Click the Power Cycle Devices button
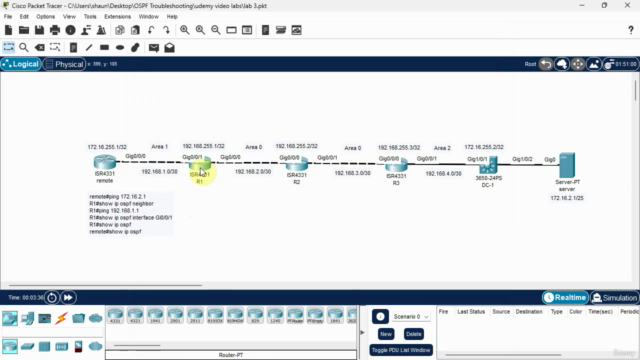 coord(52,298)
